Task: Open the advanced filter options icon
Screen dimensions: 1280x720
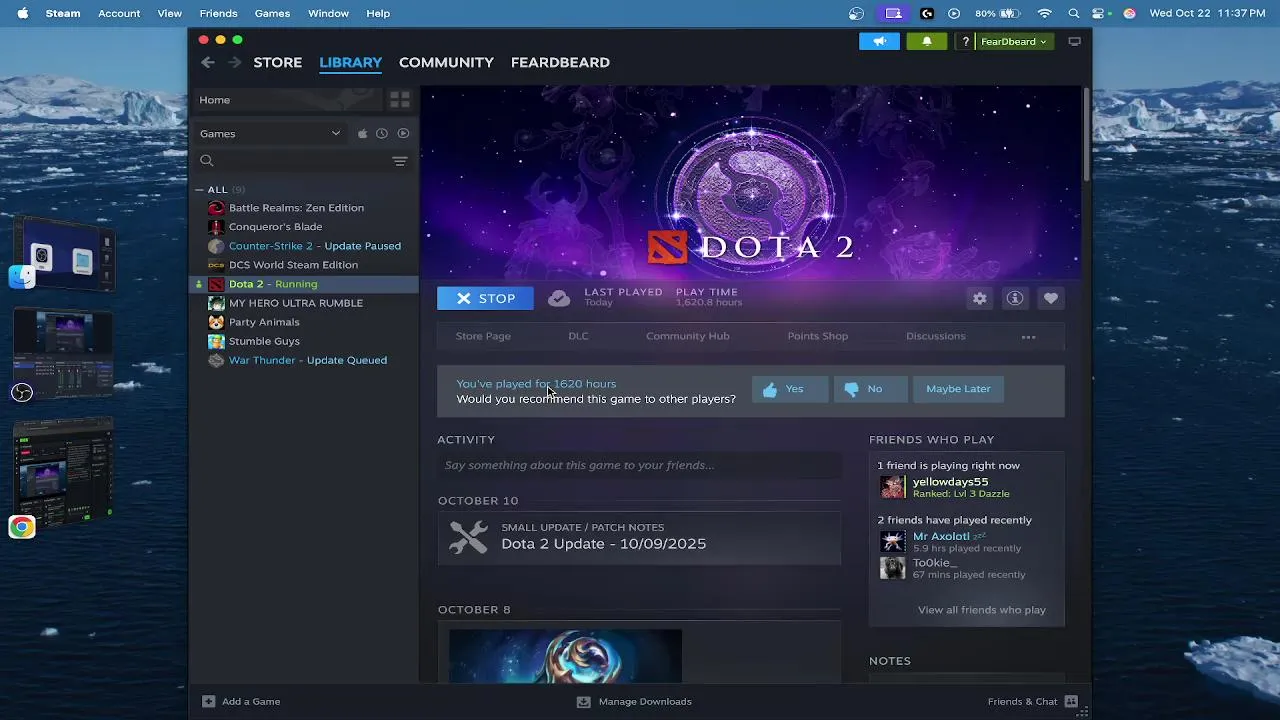Action: [x=399, y=161]
